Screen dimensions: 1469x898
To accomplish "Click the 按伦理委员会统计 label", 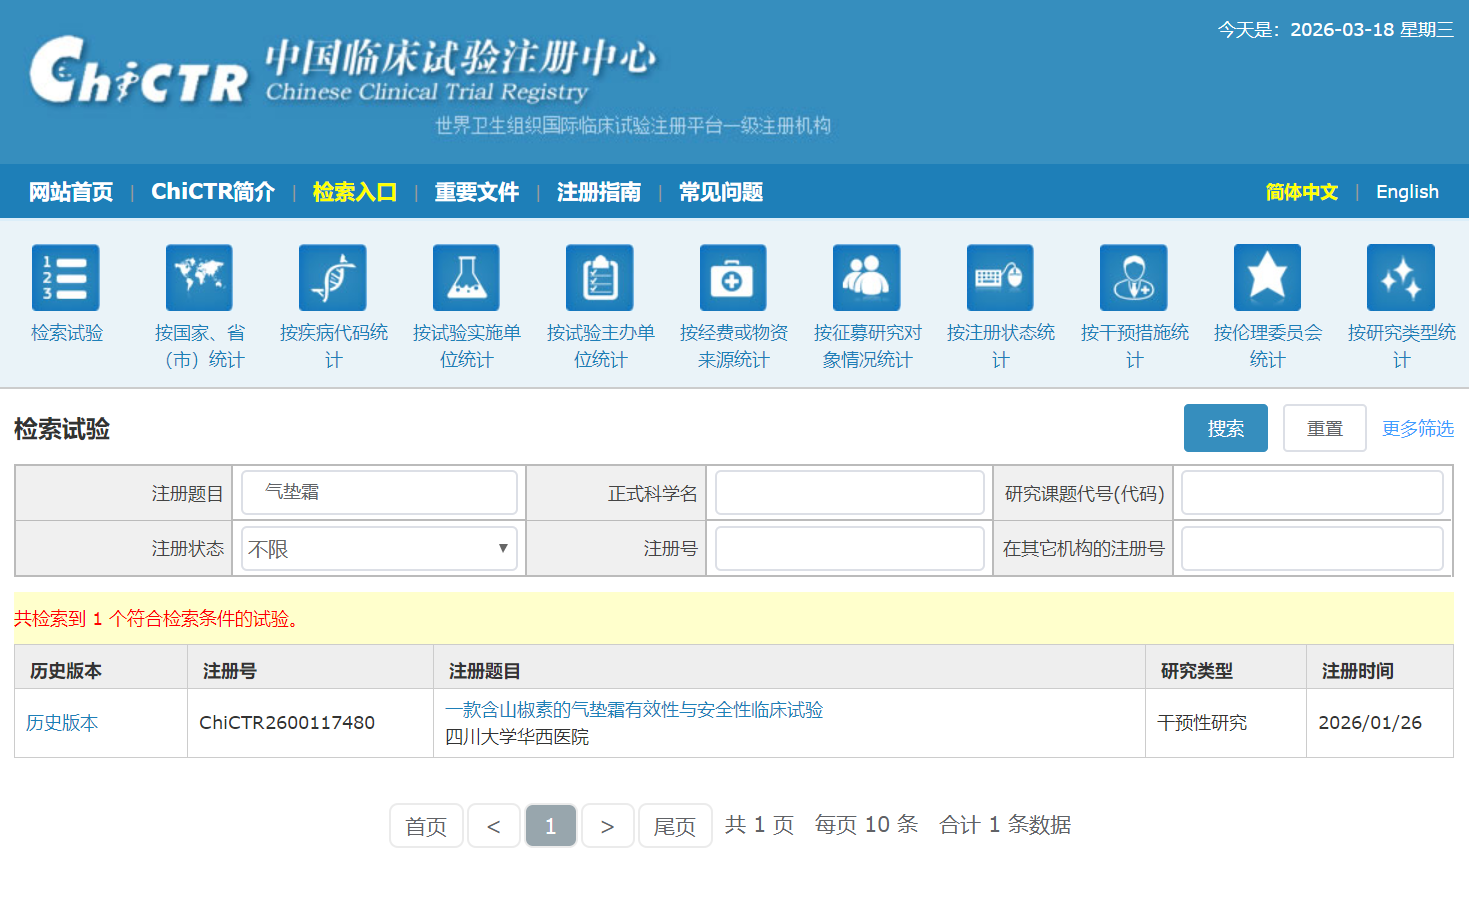I will (x=1267, y=346).
